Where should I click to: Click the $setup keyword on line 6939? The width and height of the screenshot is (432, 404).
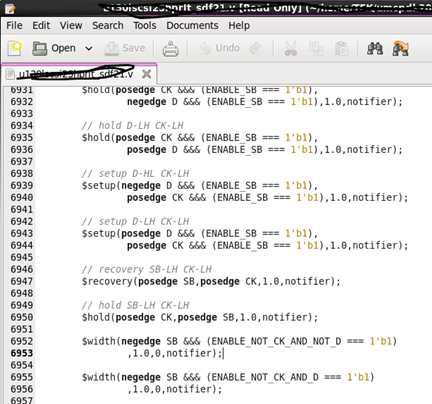[99, 186]
